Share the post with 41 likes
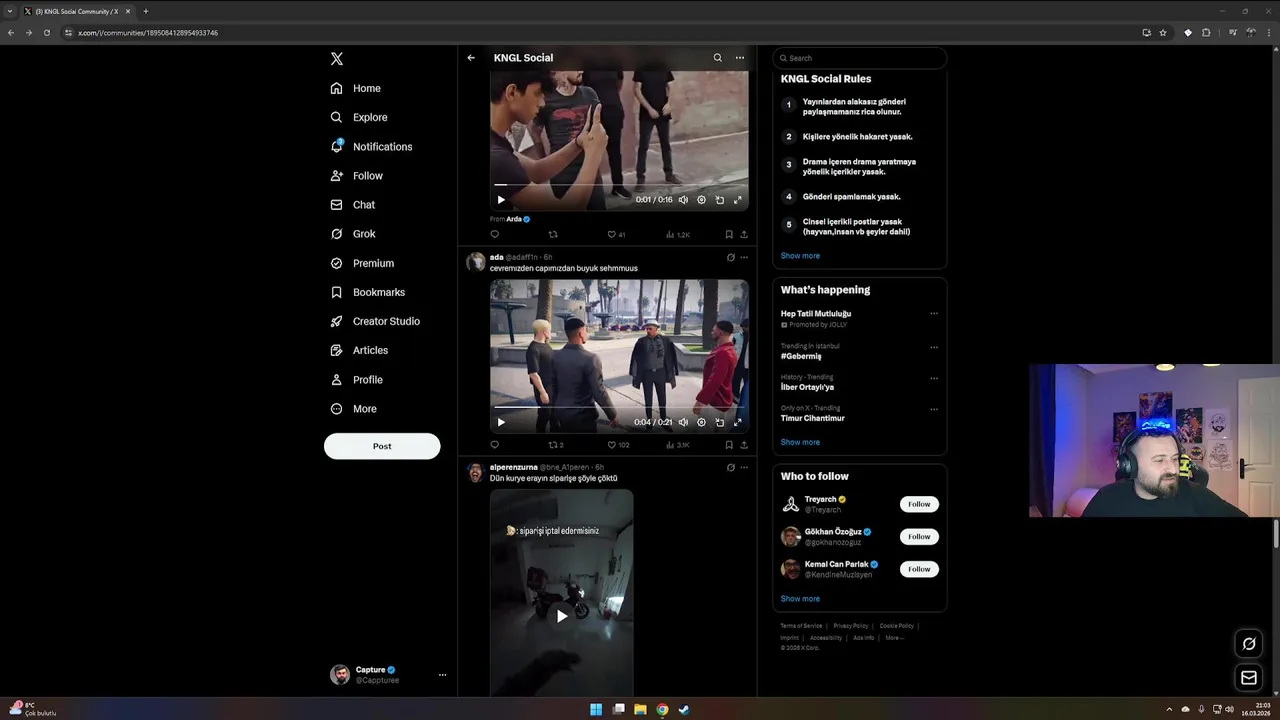 click(x=744, y=234)
